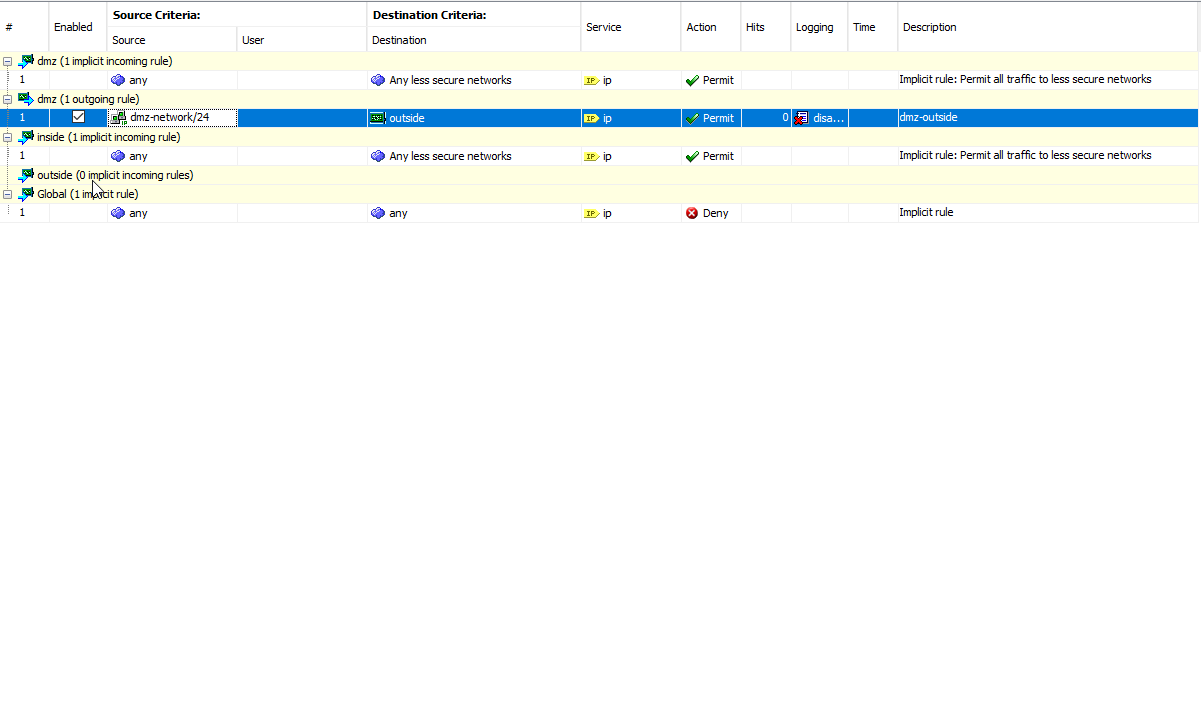Image resolution: width=1201 pixels, height=720 pixels.
Task: Click the interface icon next to the outside group header
Action: 25,175
